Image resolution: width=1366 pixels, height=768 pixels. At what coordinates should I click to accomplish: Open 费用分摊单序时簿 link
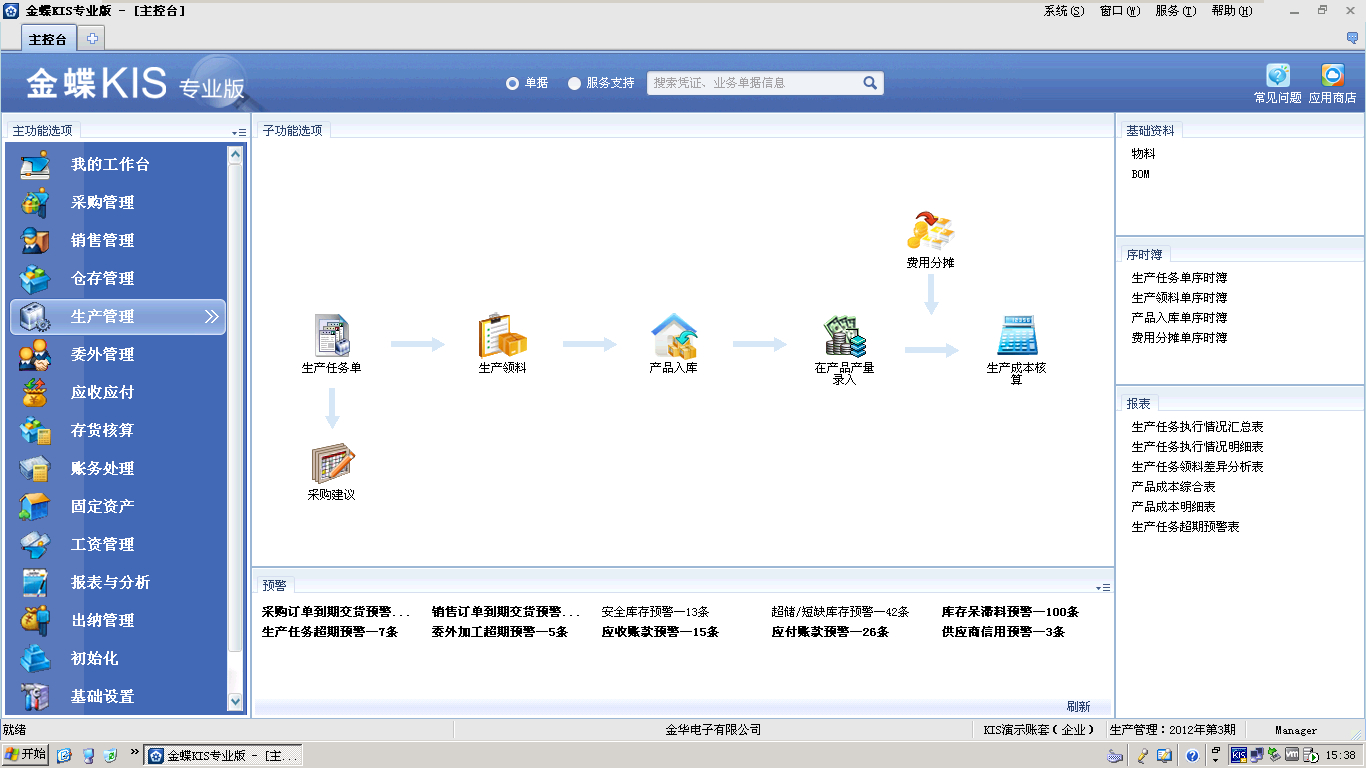coord(1179,338)
